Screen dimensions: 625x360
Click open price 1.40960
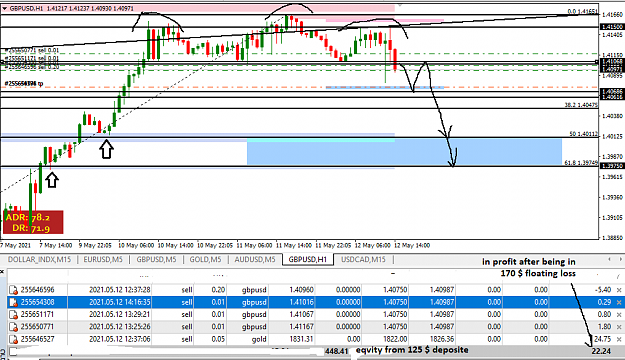(301, 290)
